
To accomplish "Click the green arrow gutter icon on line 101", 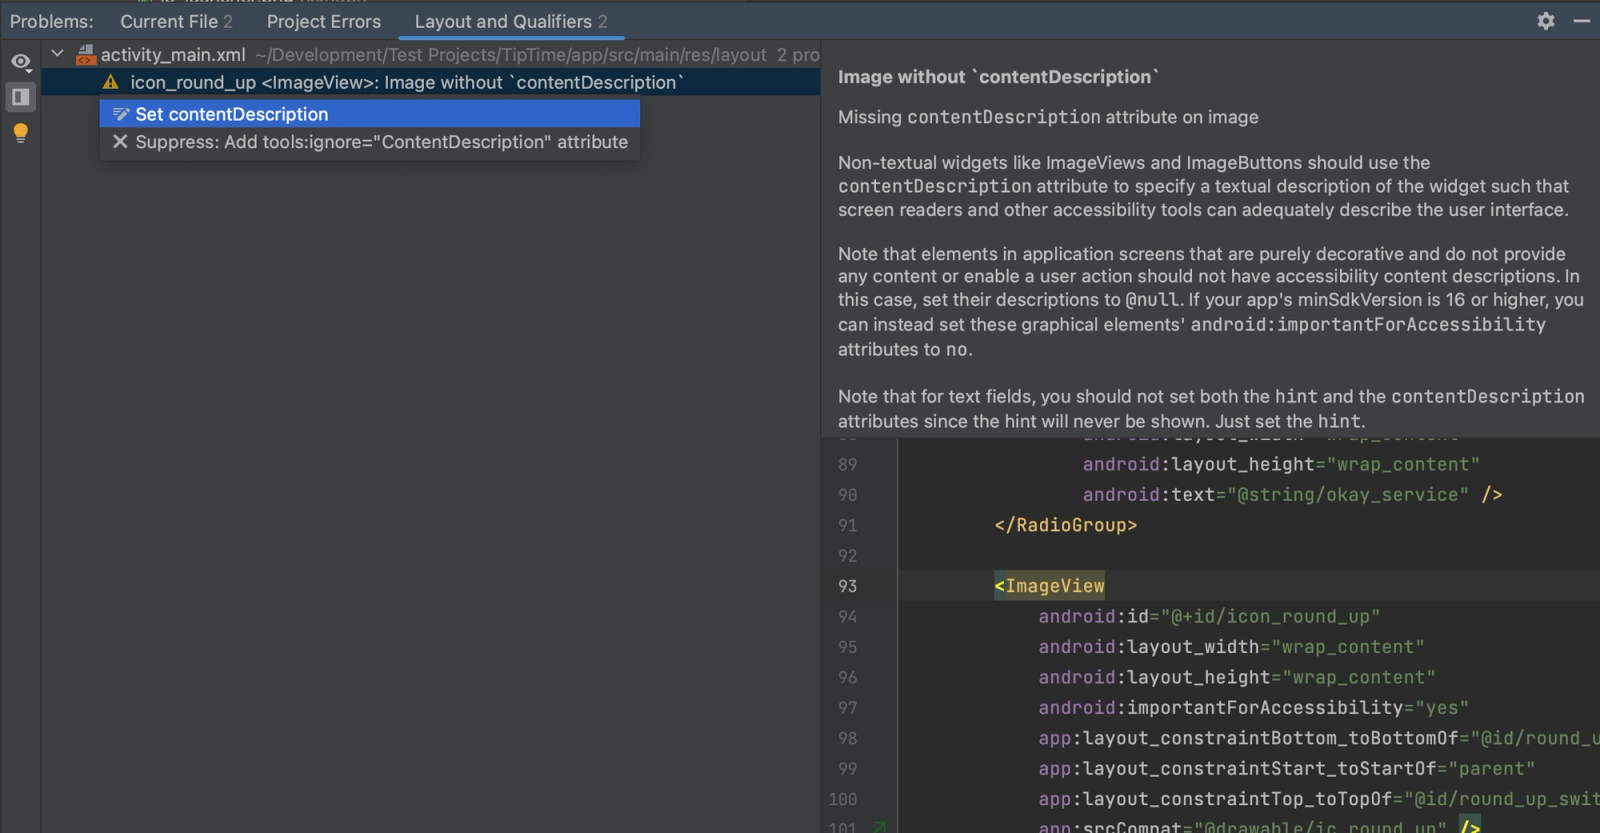I will point(880,826).
